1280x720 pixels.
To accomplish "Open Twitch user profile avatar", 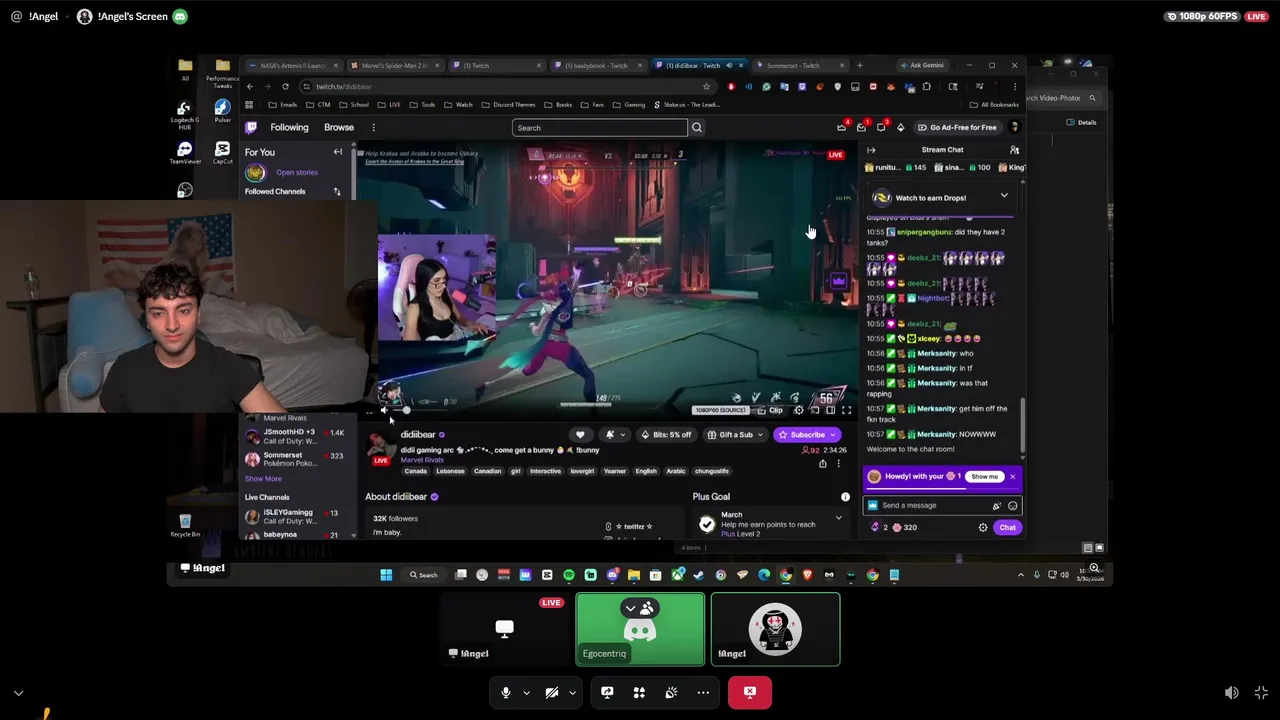I will point(1014,127).
